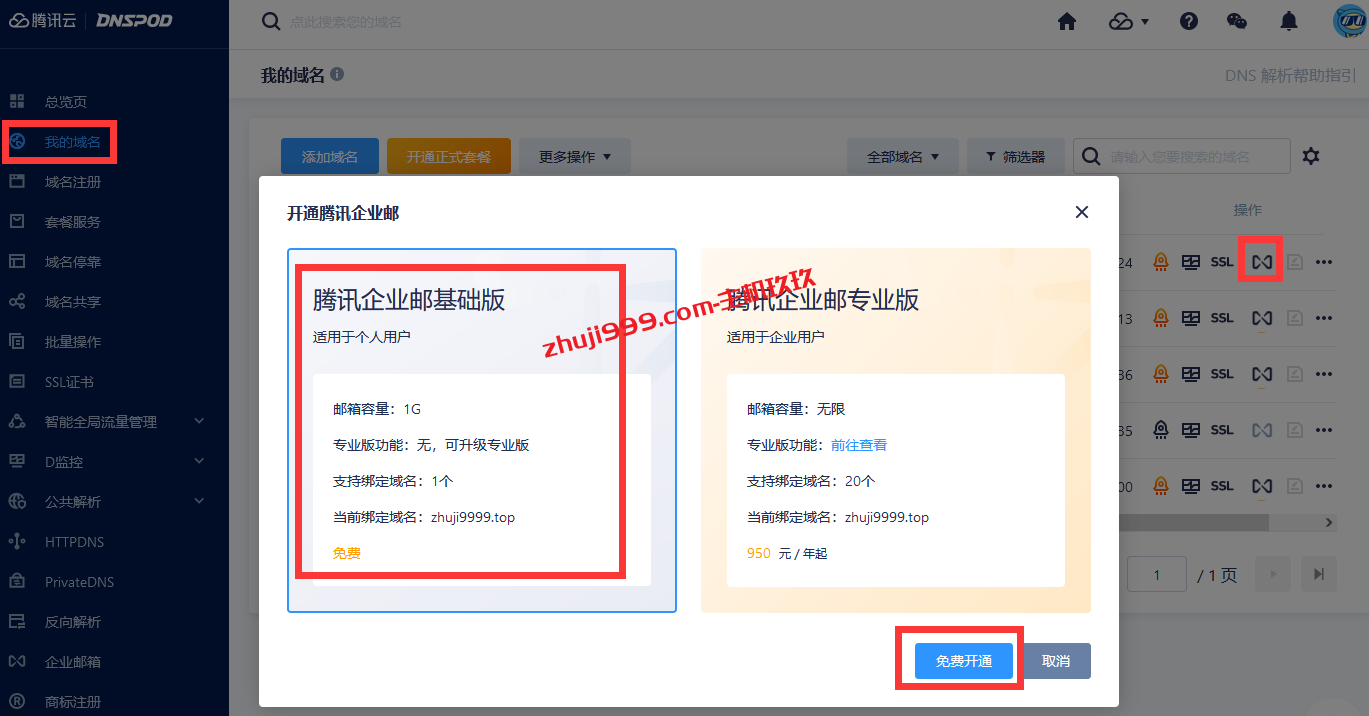Click the monitor icon in row ending 00

click(1190, 486)
